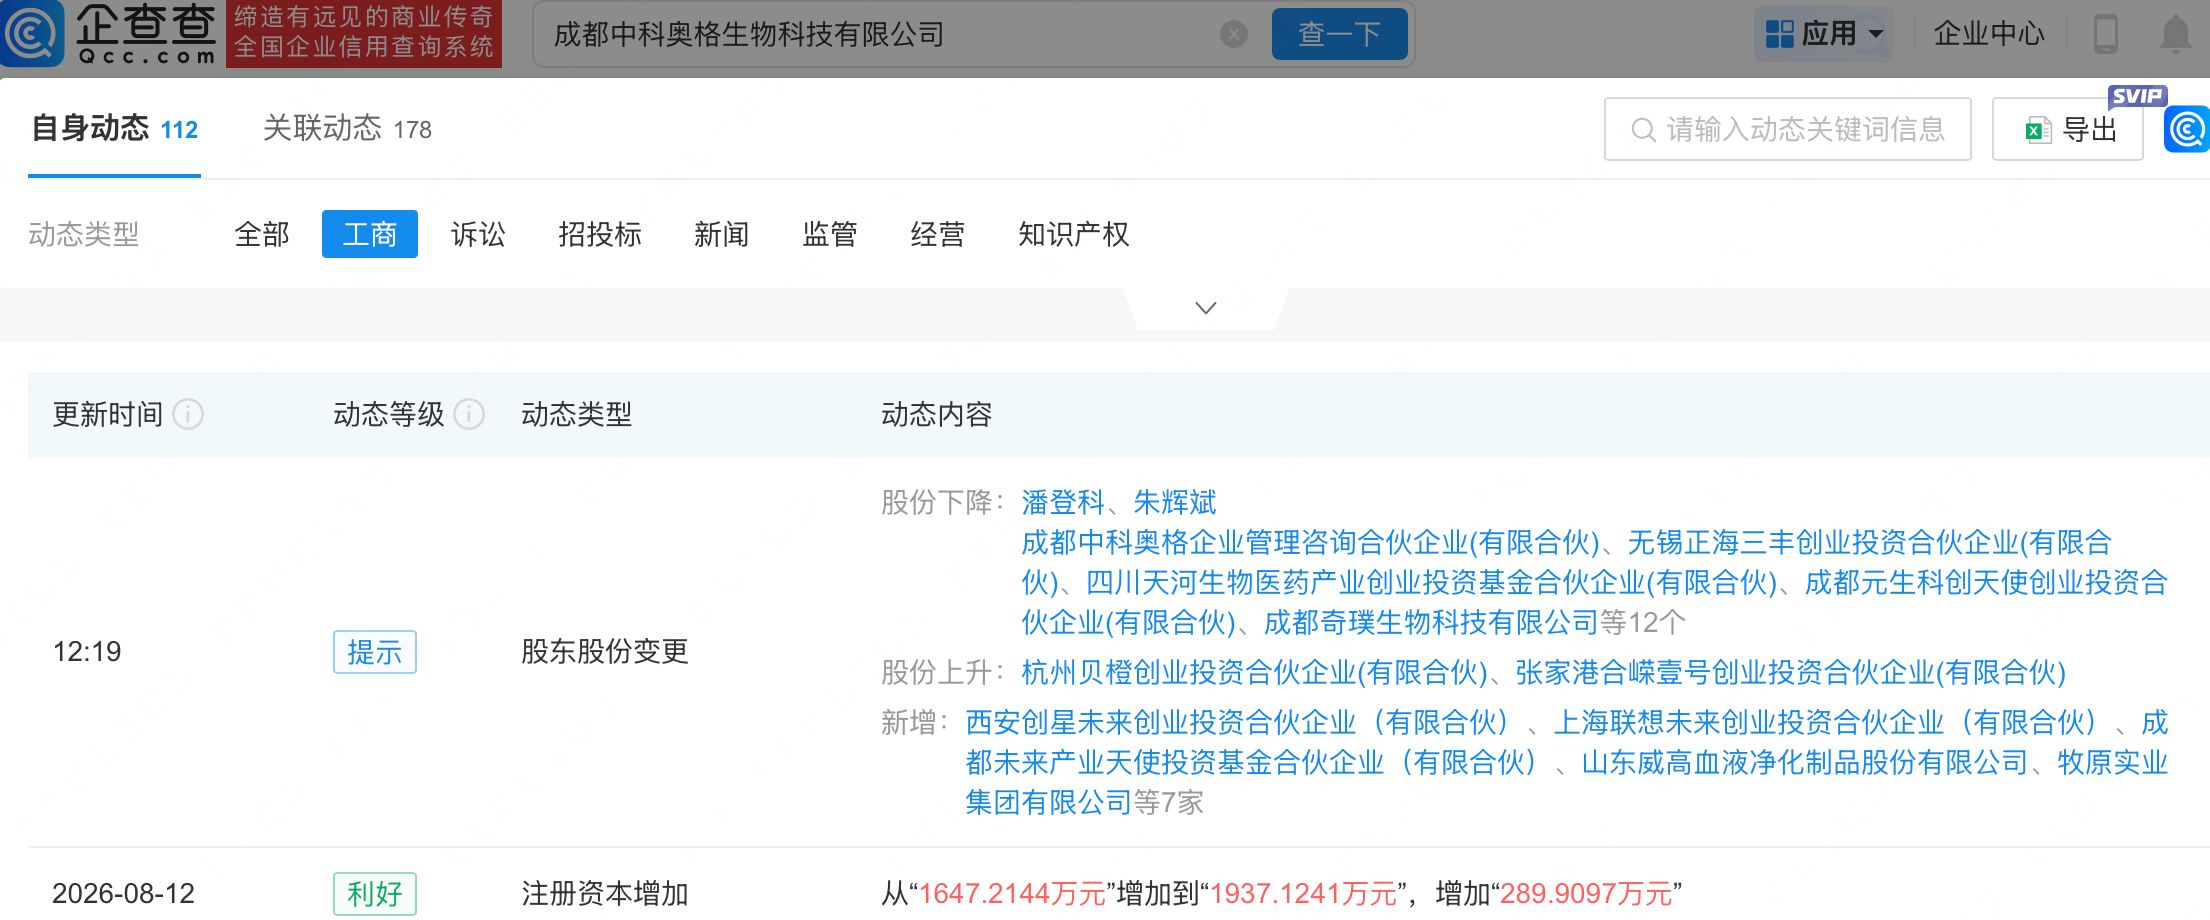2210x920 pixels.
Task: Click the 等12个 count text
Action: point(1643,622)
